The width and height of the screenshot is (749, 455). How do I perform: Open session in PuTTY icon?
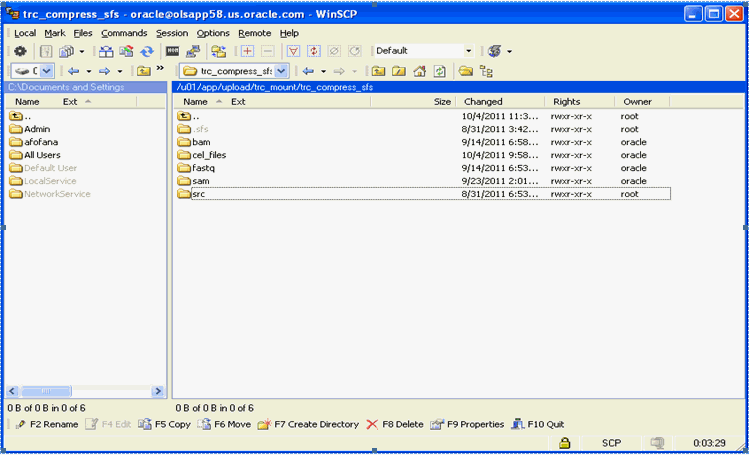click(x=193, y=51)
